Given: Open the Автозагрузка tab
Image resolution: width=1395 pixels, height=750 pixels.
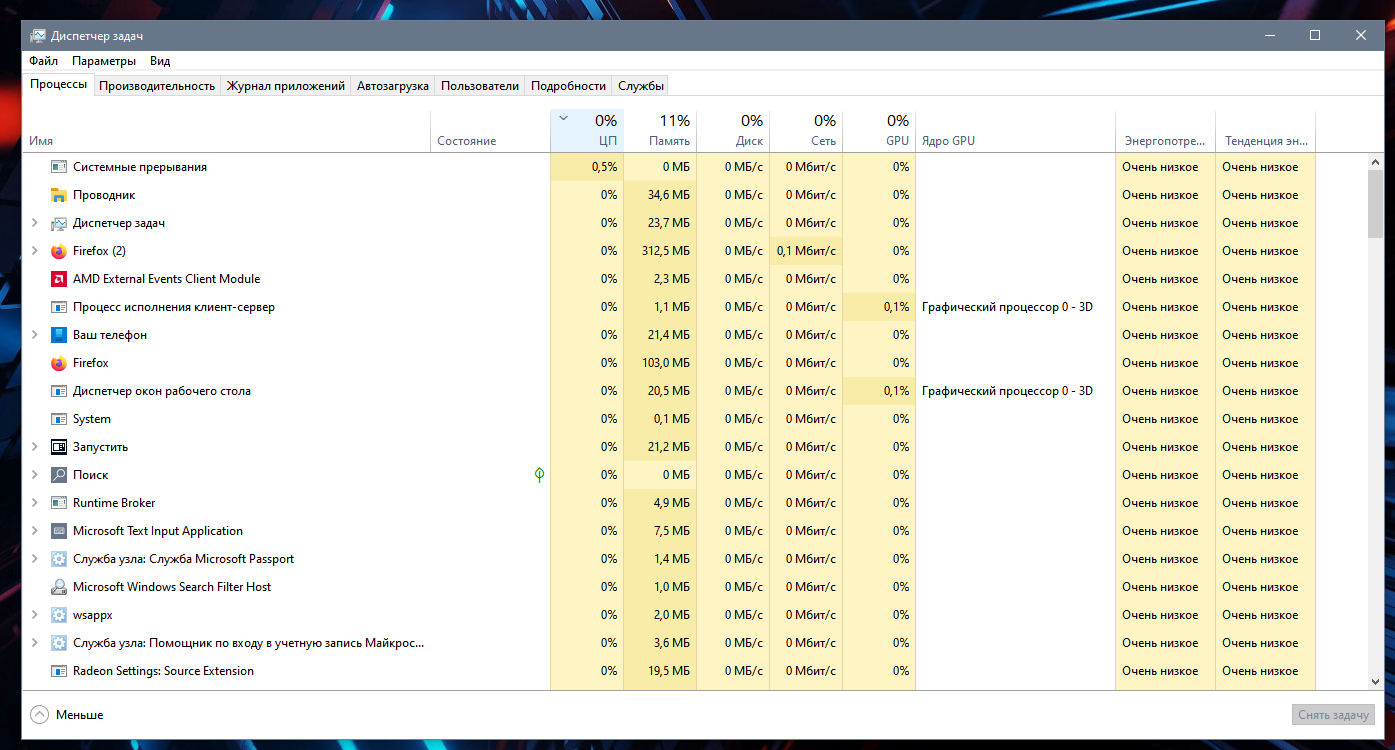Looking at the screenshot, I should point(393,86).
